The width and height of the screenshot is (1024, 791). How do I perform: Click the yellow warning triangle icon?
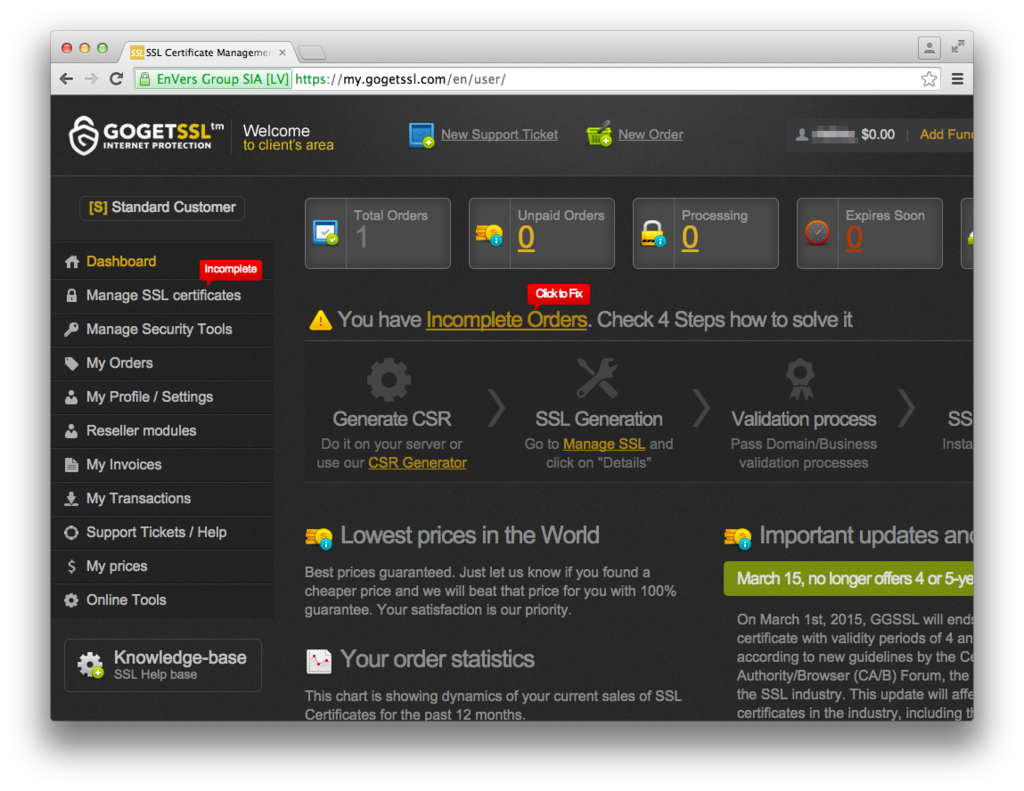[321, 320]
